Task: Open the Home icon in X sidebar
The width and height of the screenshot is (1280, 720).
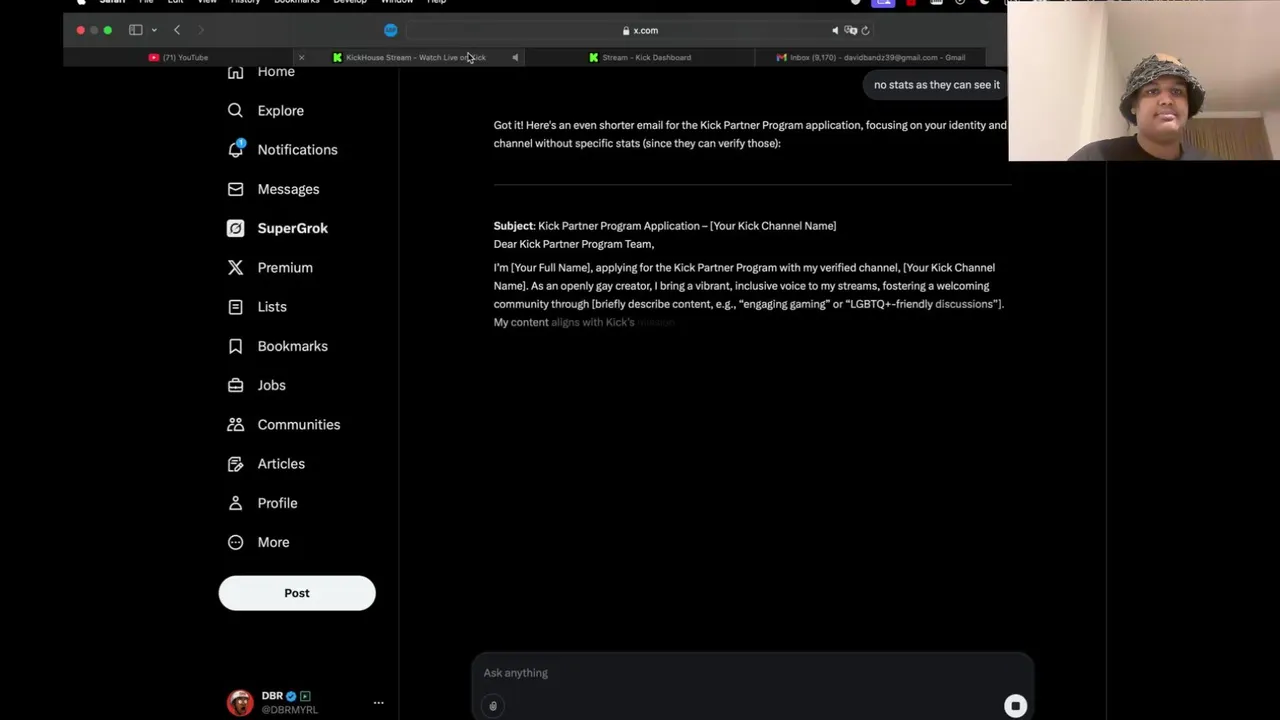Action: (x=235, y=72)
